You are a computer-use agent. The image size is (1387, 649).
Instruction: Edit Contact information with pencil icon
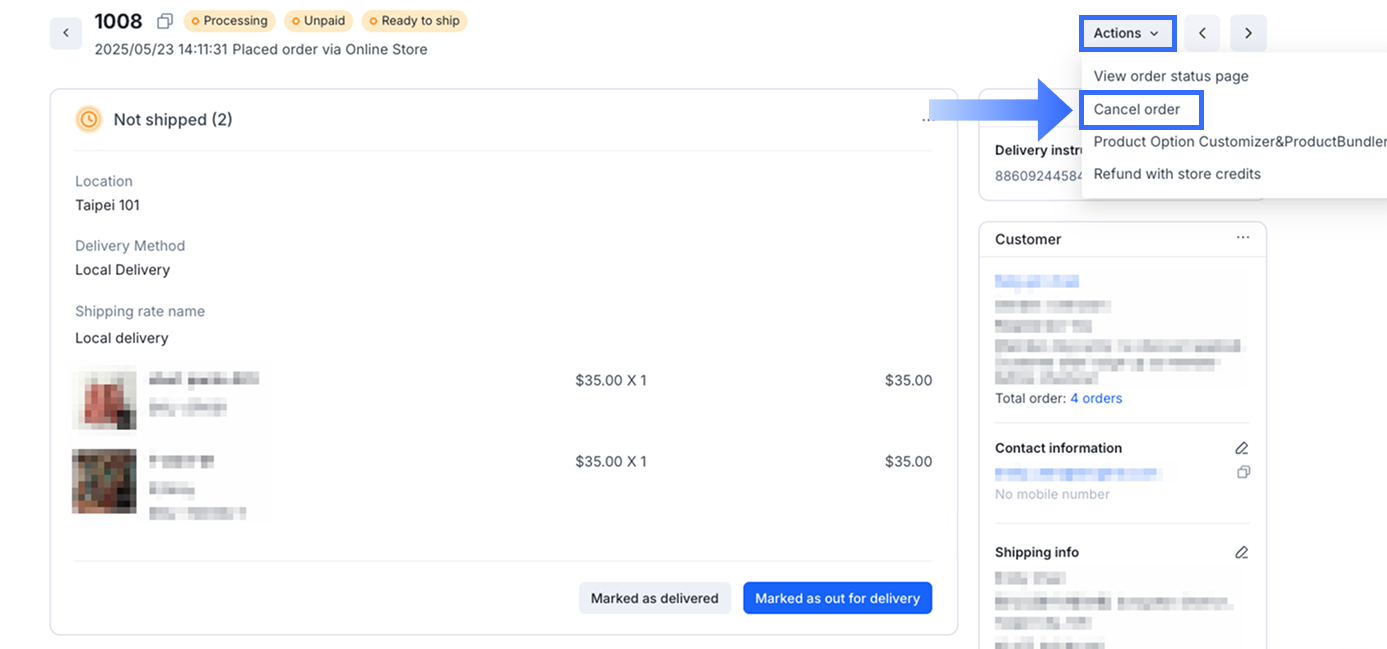1242,448
